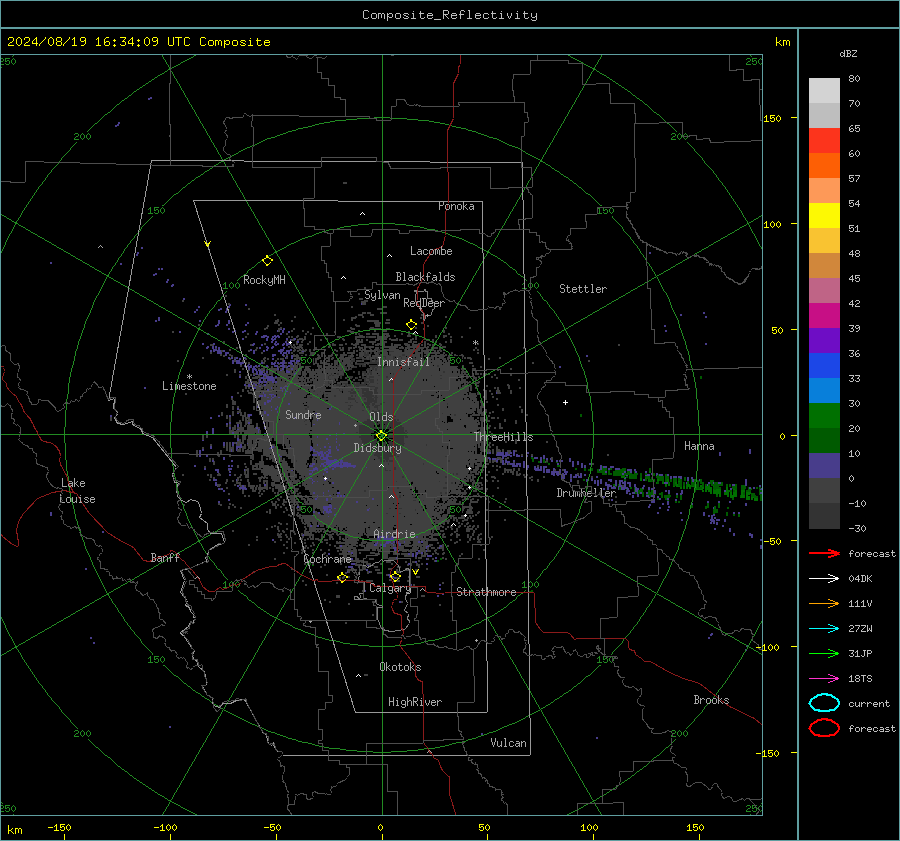
Task: Click the magenta swatch between 42 and 39
Action: [x=824, y=316]
